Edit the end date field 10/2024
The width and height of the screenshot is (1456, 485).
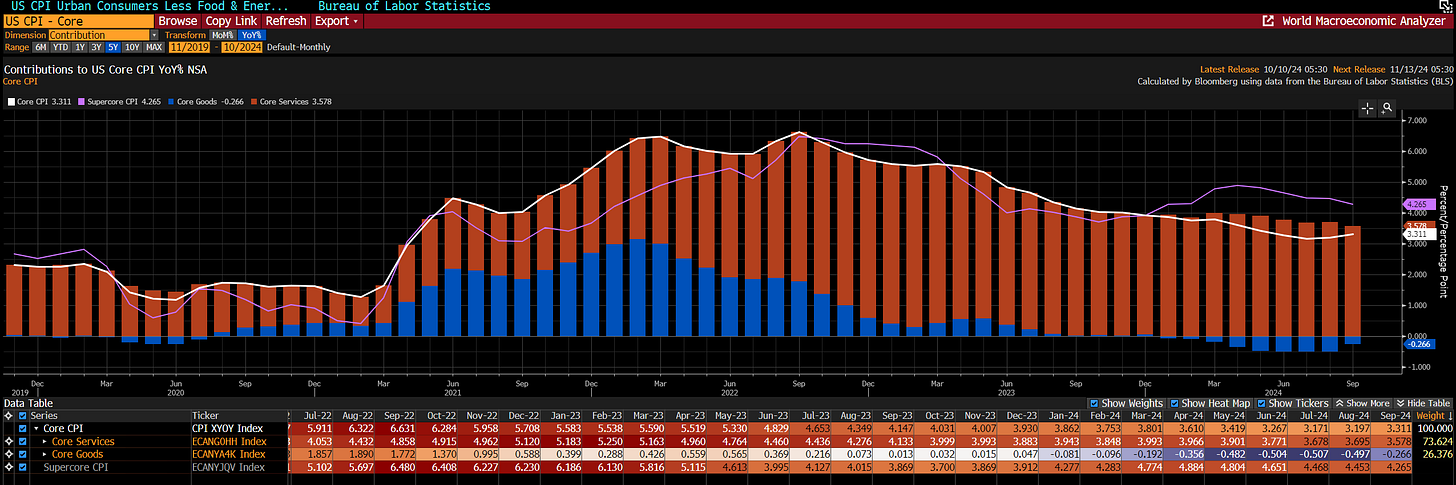pyautogui.click(x=242, y=47)
